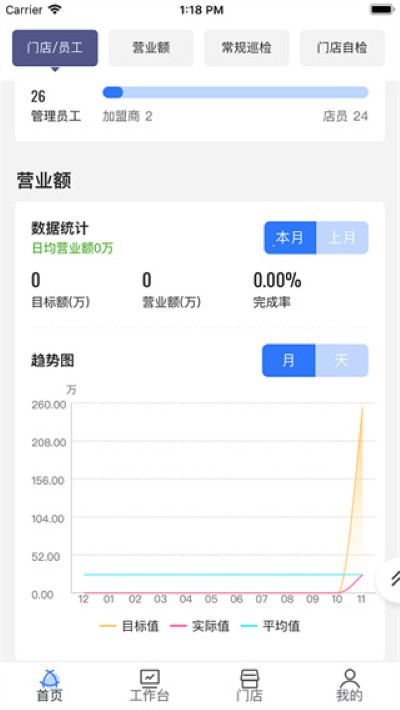
Task: Open the 门店 store icon
Action: pos(250,678)
